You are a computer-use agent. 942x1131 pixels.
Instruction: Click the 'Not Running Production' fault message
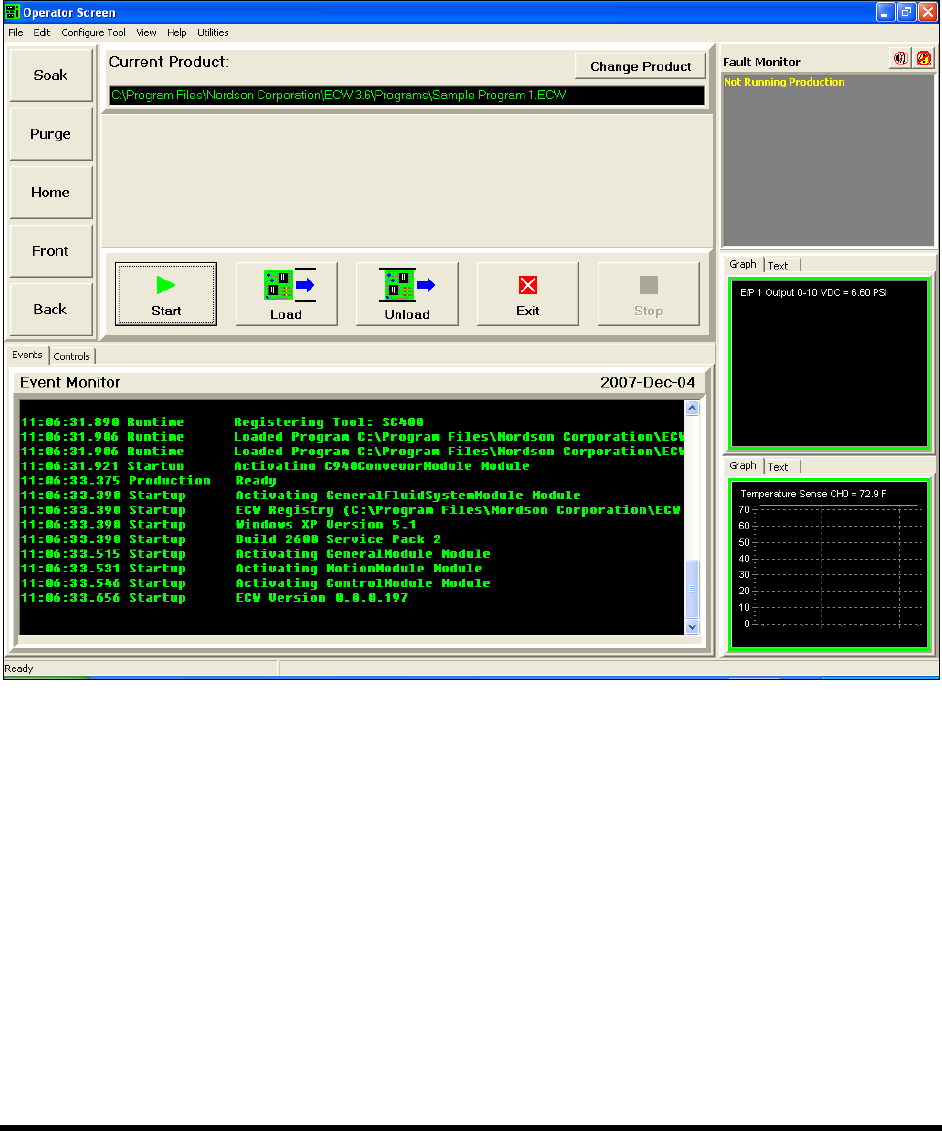coord(784,82)
